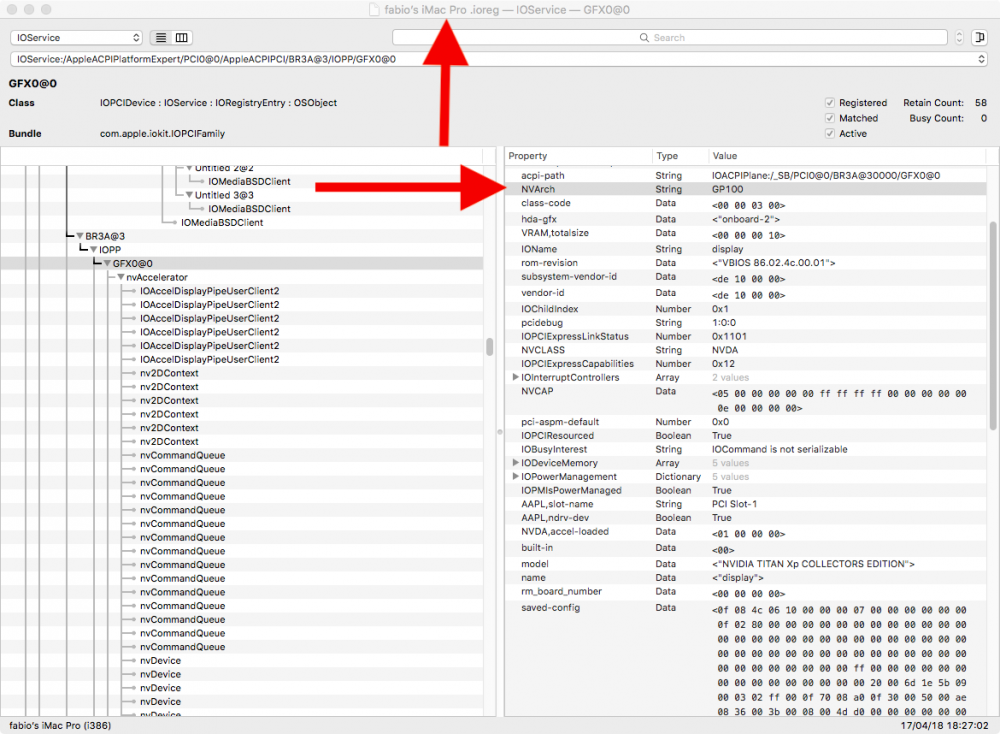Viewport: 1000px width, 734px height.
Task: Collapse the BR3A@3 tree node
Action: [80, 236]
